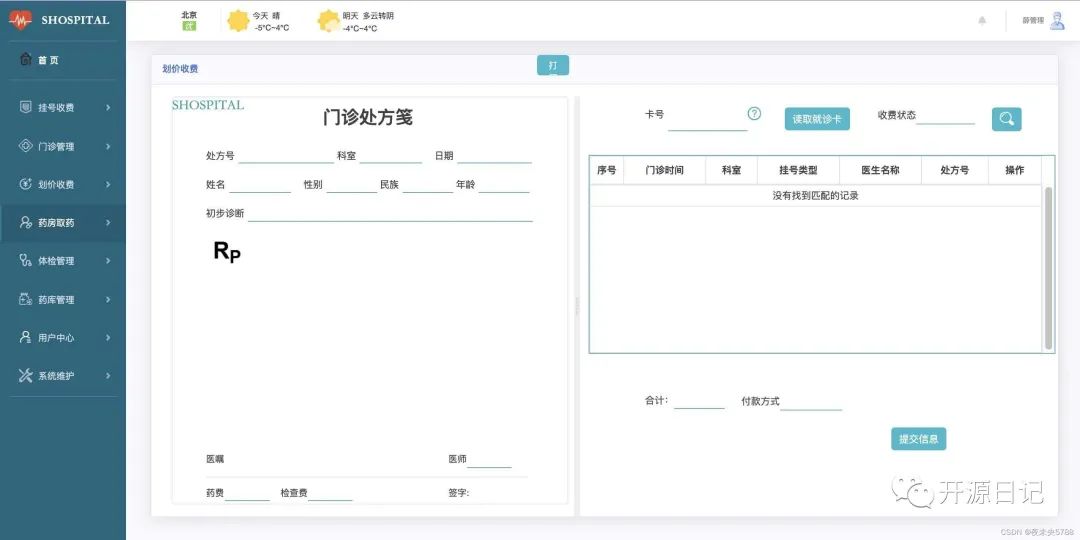Expand the 挂号收费 menu chevron
The height and width of the screenshot is (540, 1080).
108,107
